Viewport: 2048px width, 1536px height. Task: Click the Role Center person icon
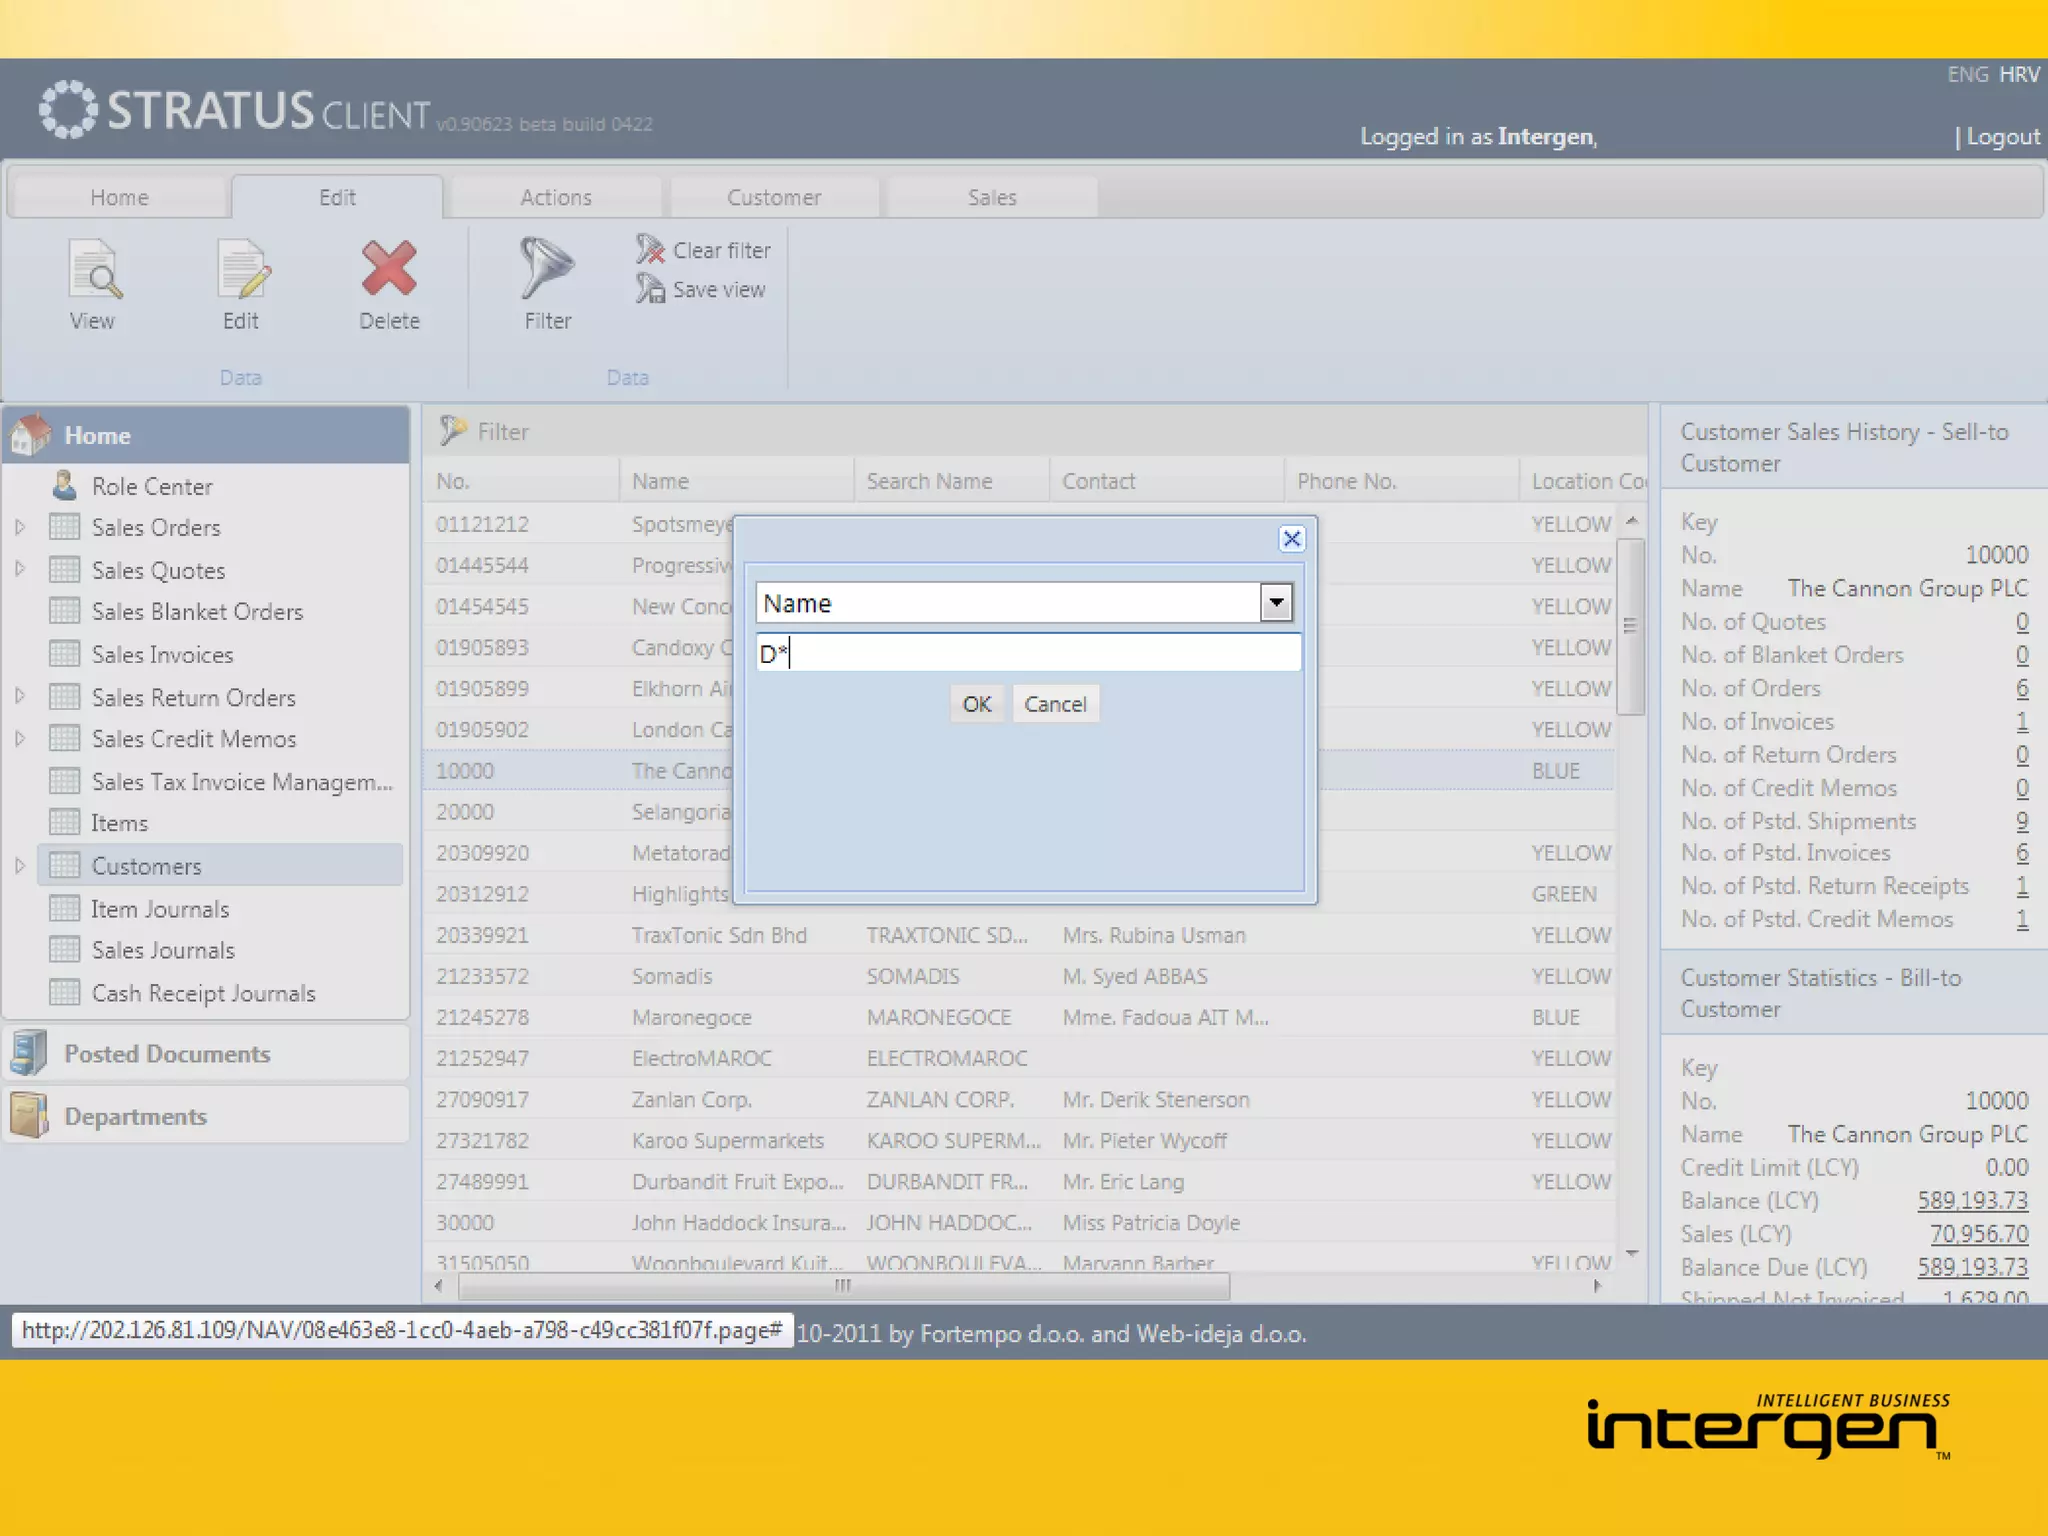point(64,486)
